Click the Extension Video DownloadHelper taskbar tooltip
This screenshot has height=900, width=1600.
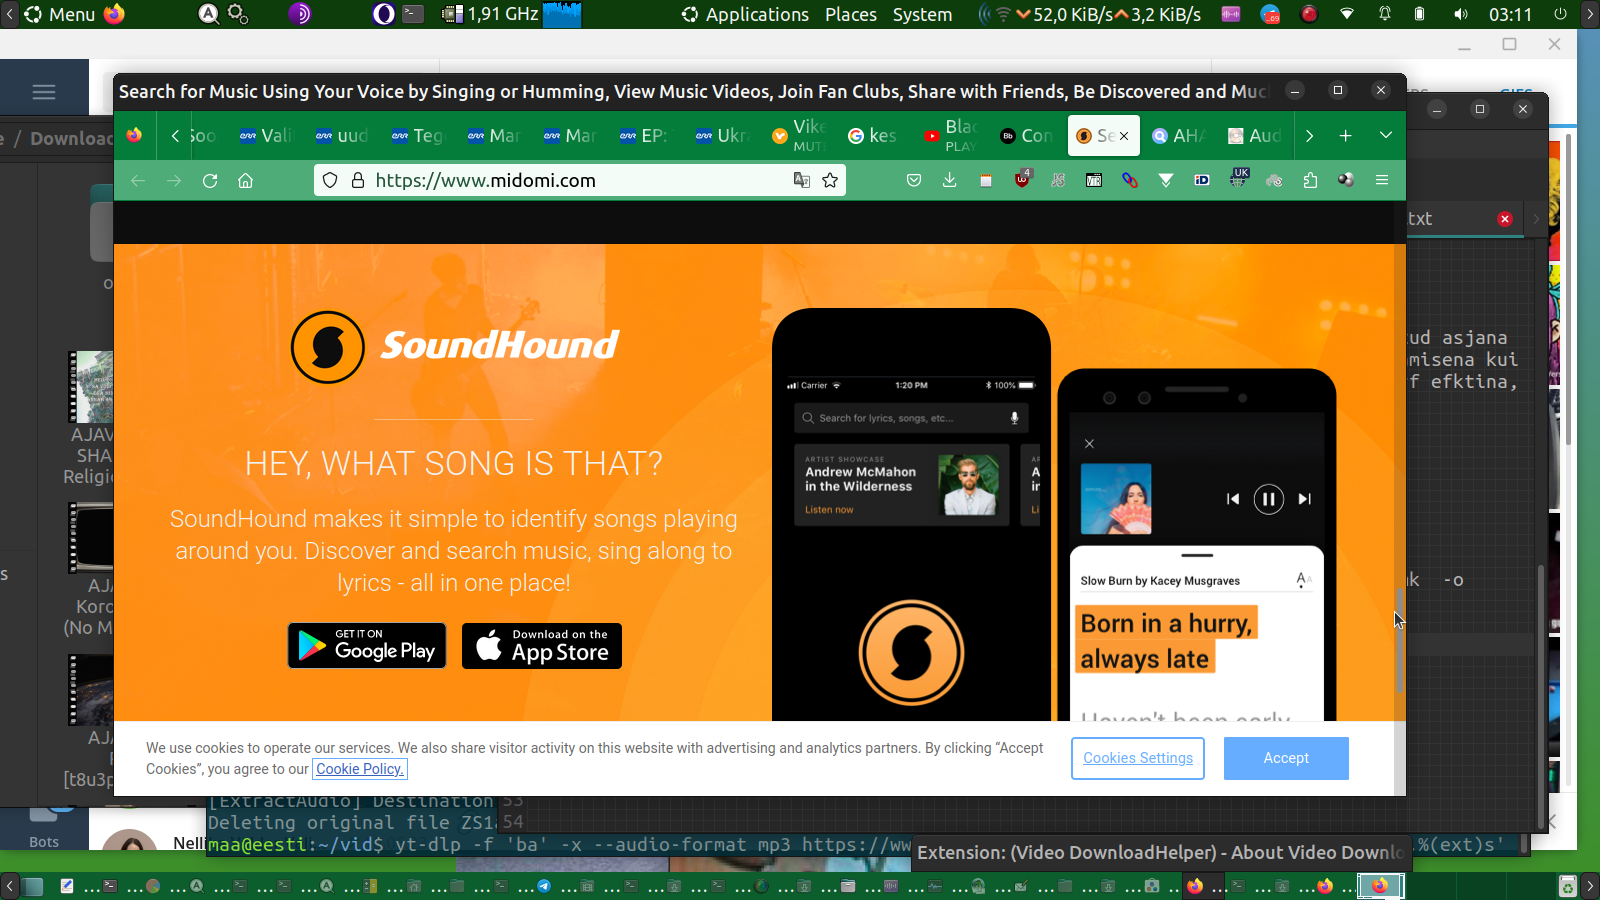1161,852
